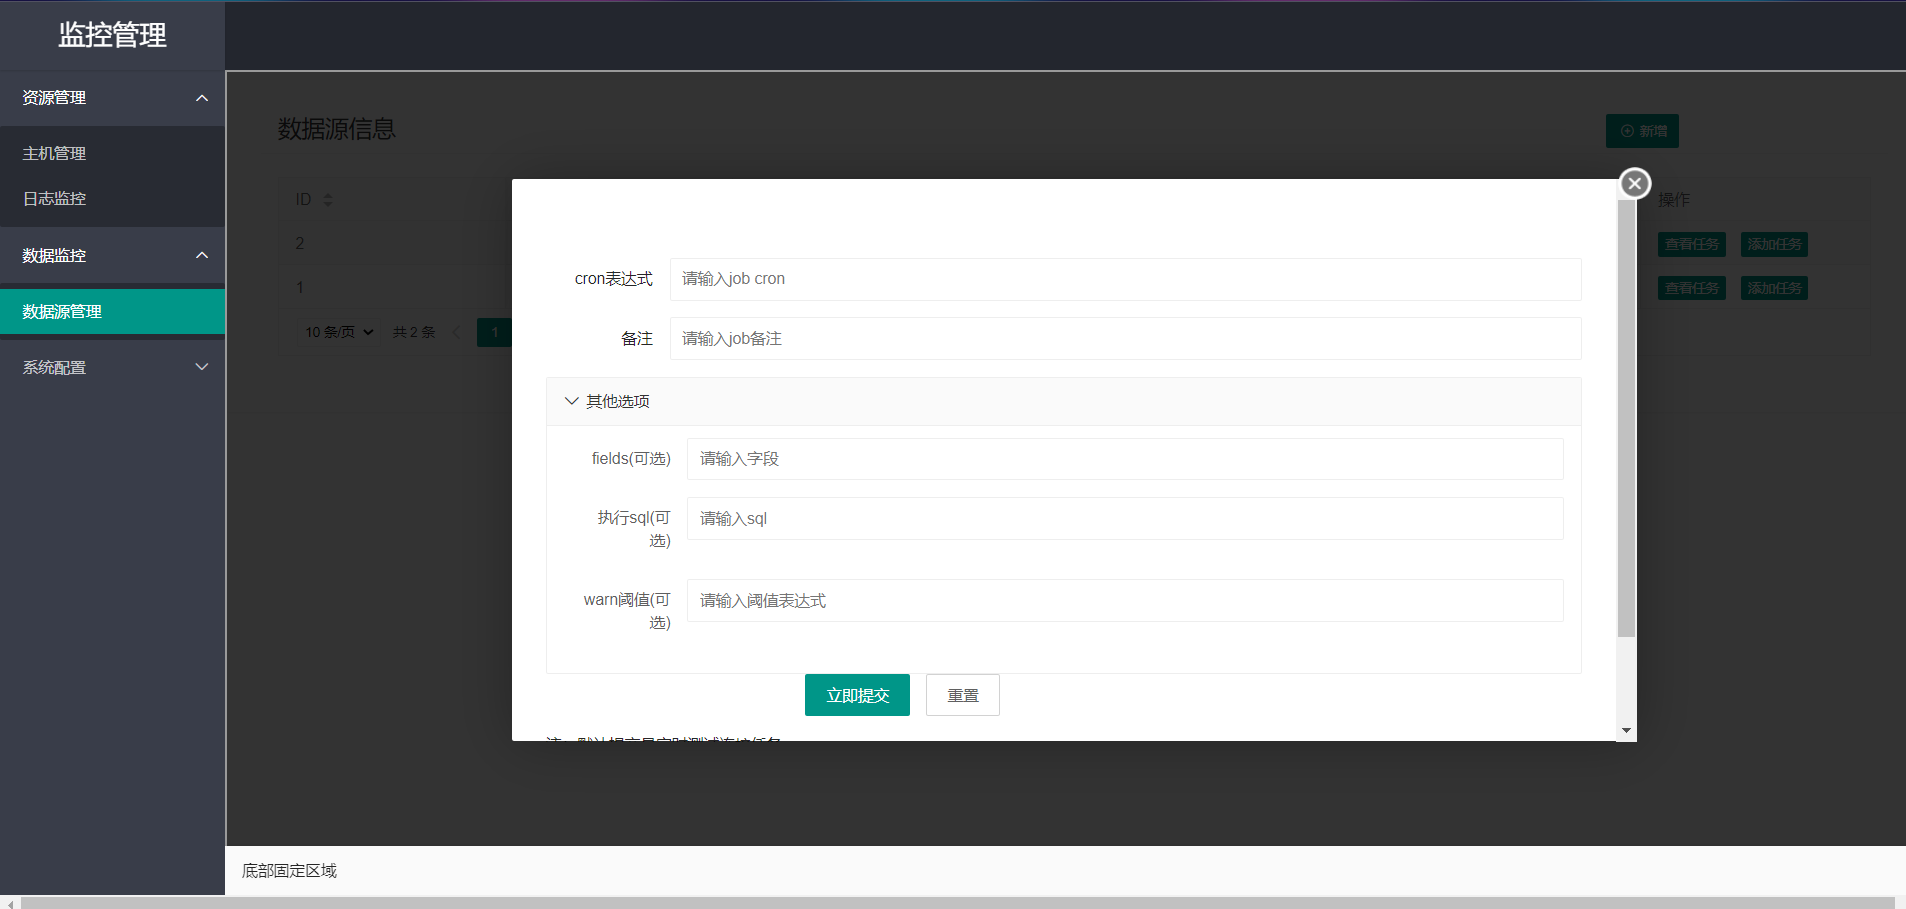Click the 底部固定区域 footer text
Screen dimensions: 1906x909
pyautogui.click(x=289, y=871)
